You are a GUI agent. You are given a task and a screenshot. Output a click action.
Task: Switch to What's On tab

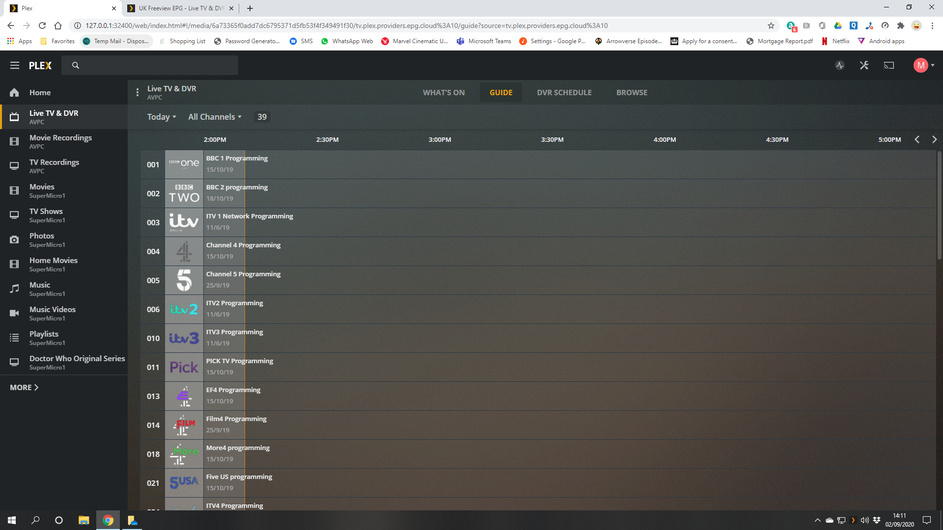pos(443,93)
